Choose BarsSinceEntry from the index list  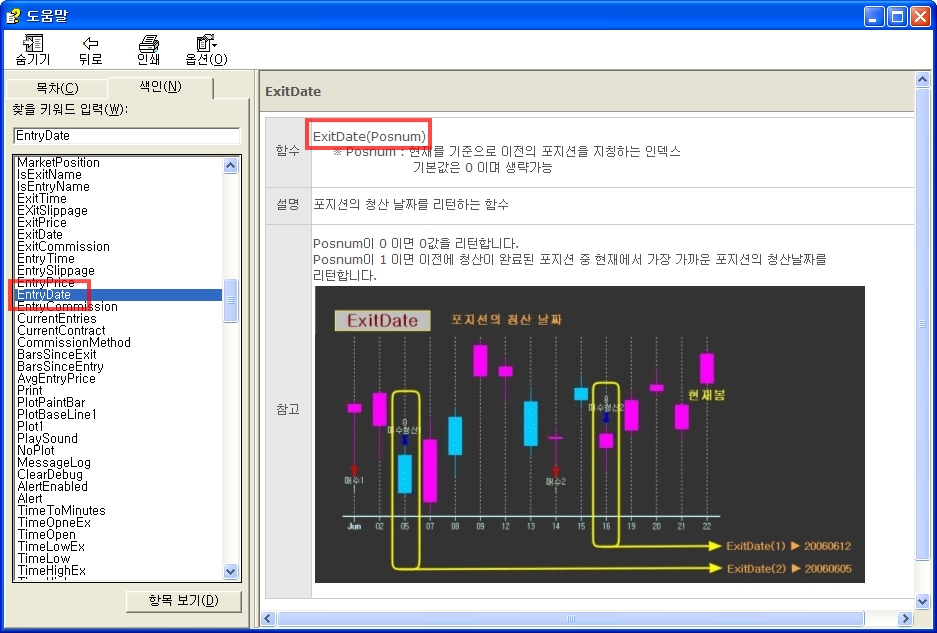60,367
